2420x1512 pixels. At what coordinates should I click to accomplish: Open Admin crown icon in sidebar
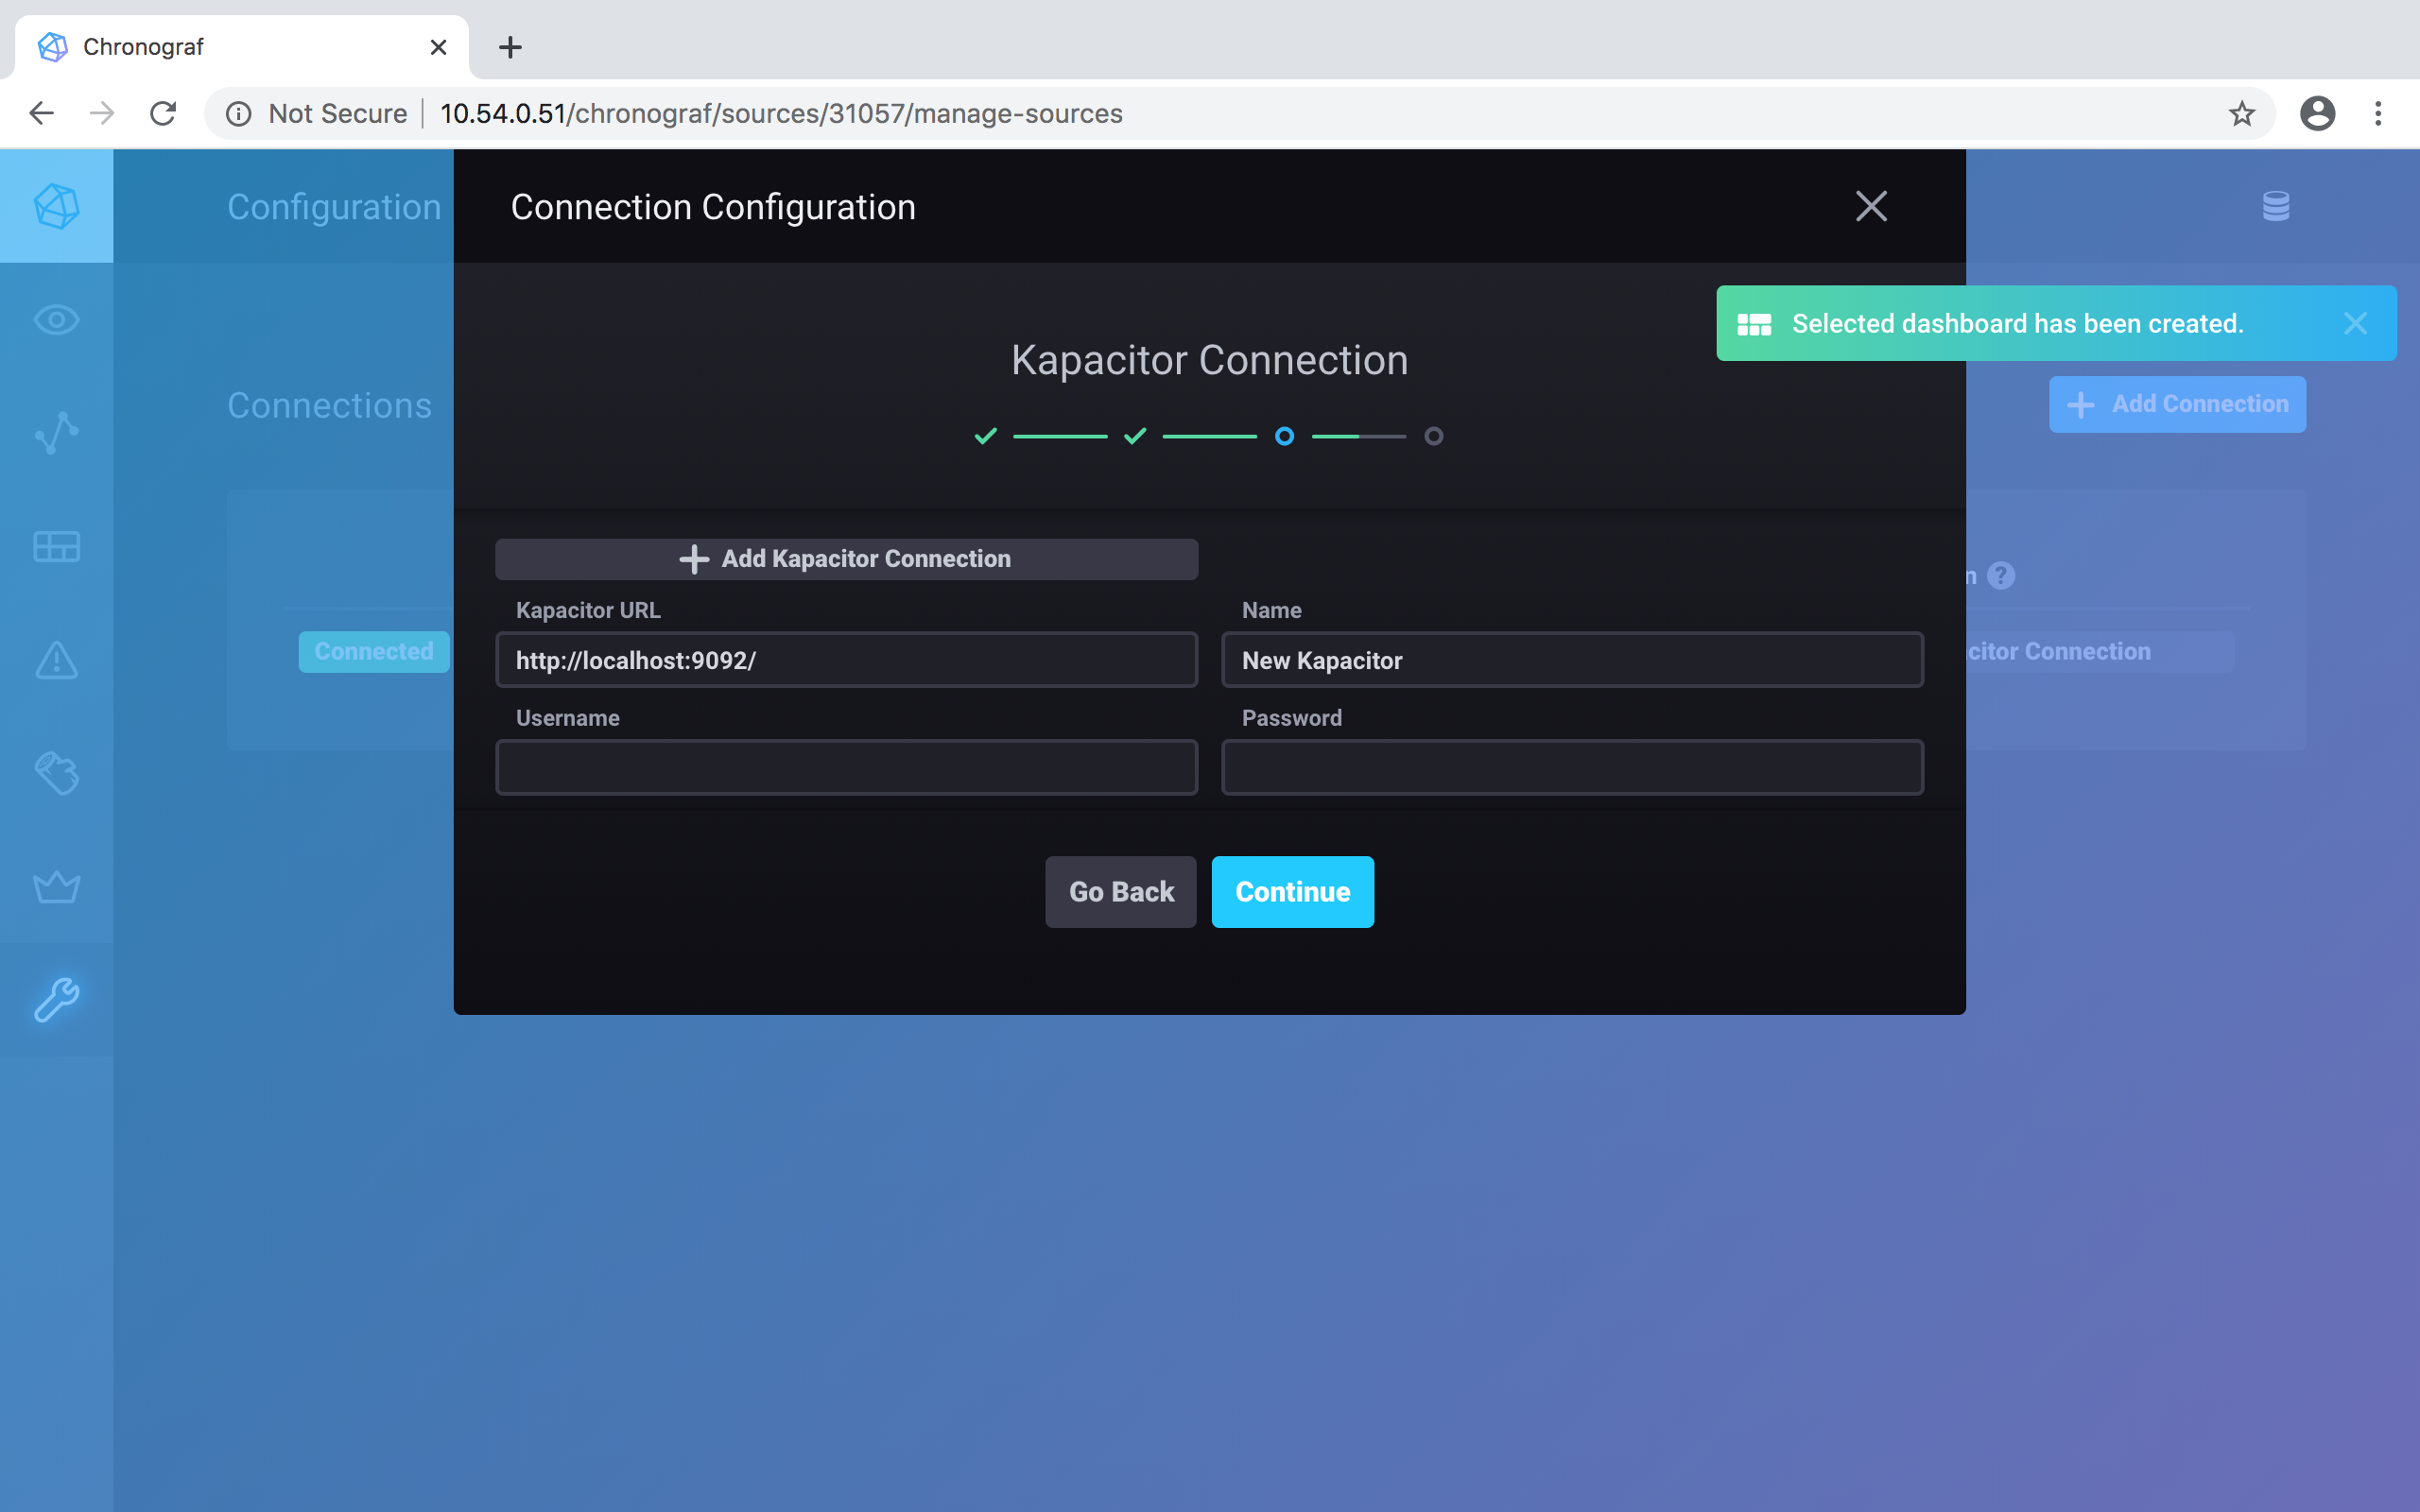tap(56, 886)
